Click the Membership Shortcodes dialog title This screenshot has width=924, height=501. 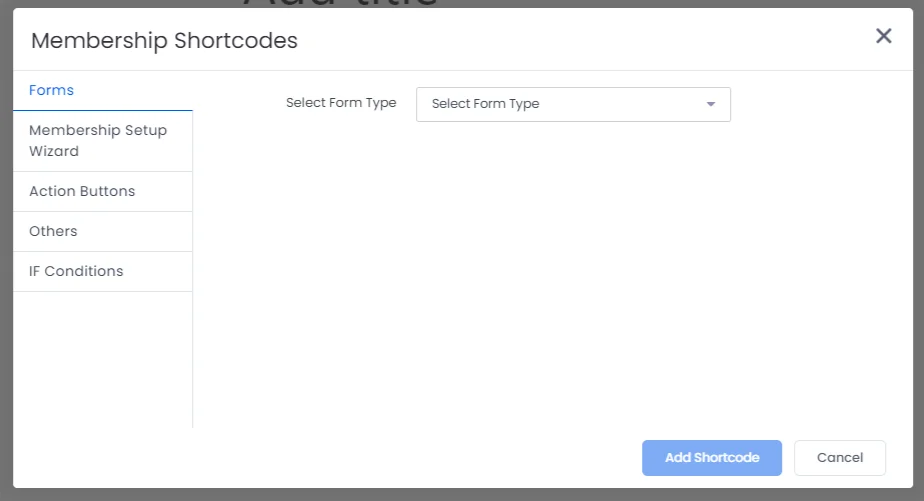click(x=164, y=41)
